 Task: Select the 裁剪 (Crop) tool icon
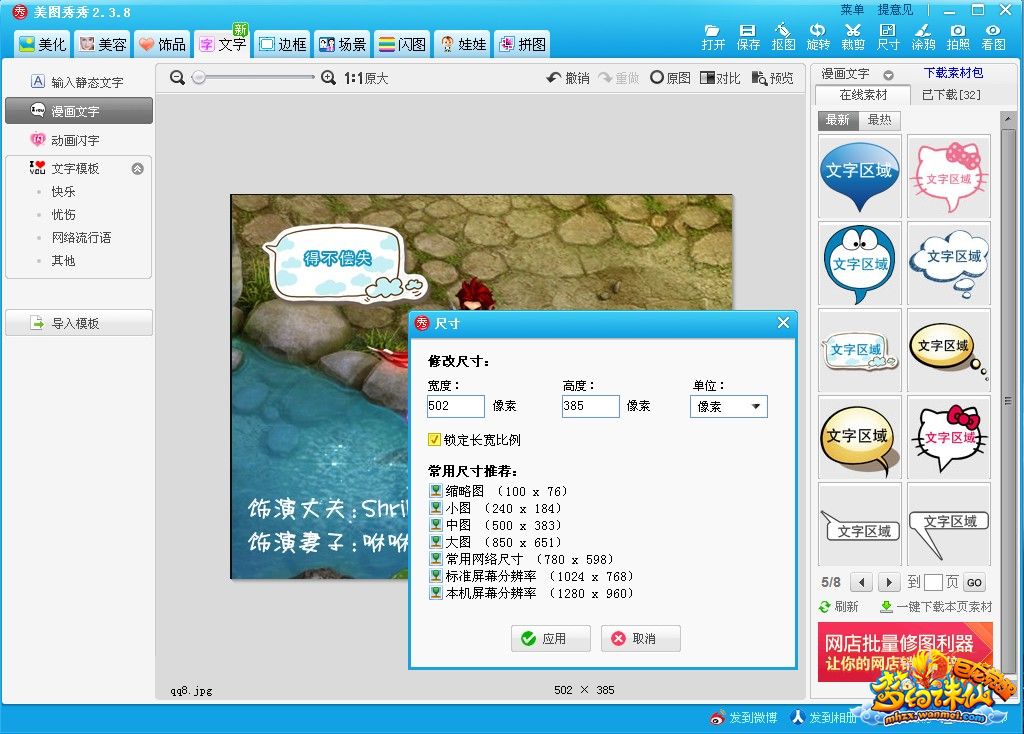pos(853,31)
